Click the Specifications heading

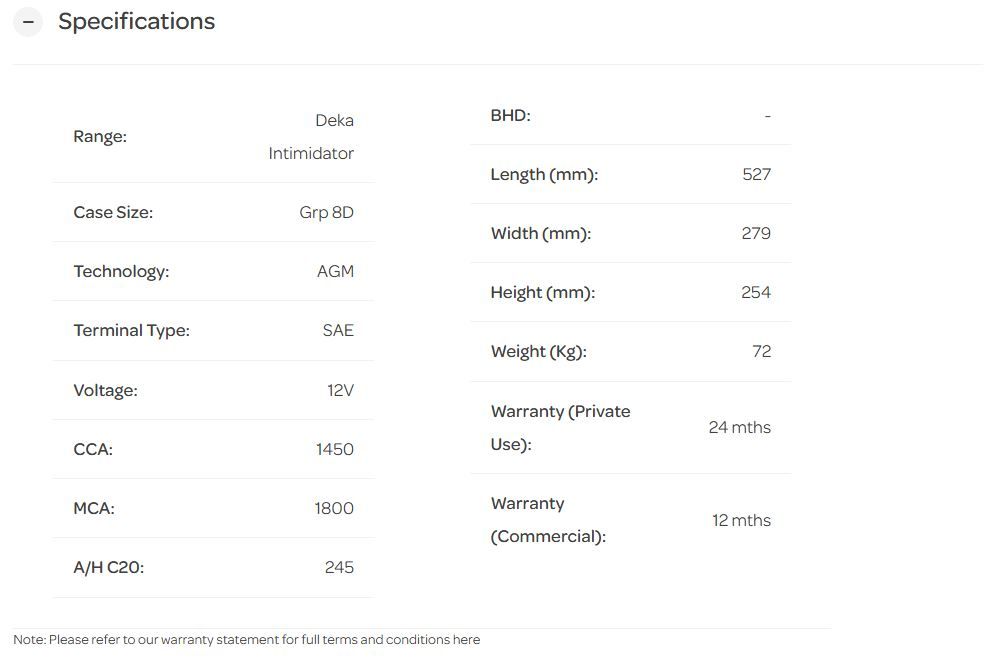(x=136, y=22)
